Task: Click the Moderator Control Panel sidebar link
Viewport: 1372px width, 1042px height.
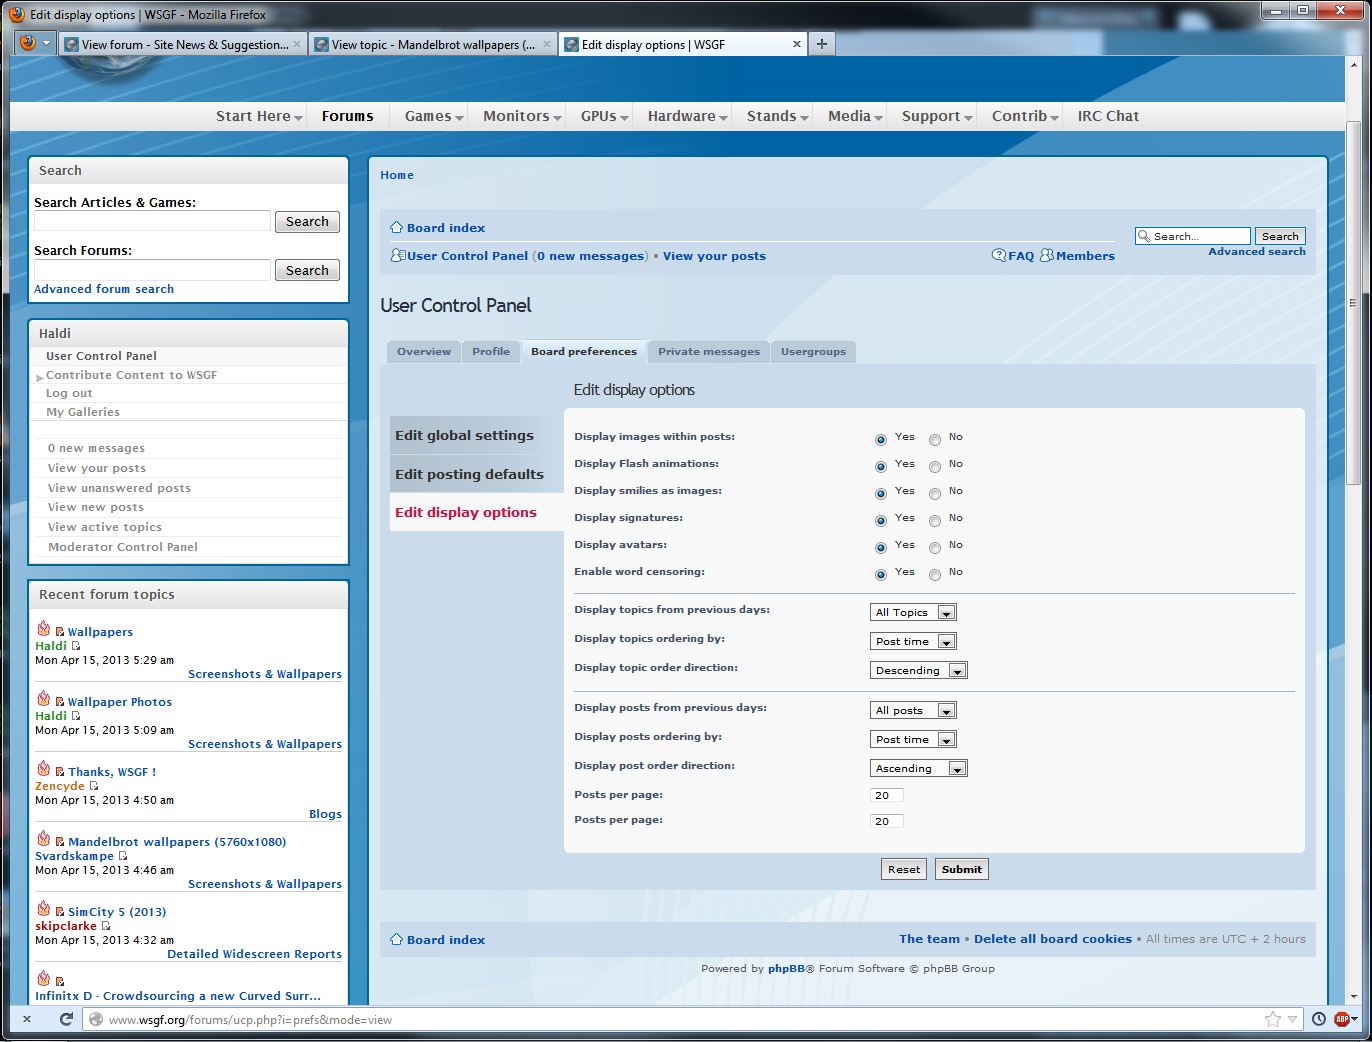Action: [x=123, y=547]
